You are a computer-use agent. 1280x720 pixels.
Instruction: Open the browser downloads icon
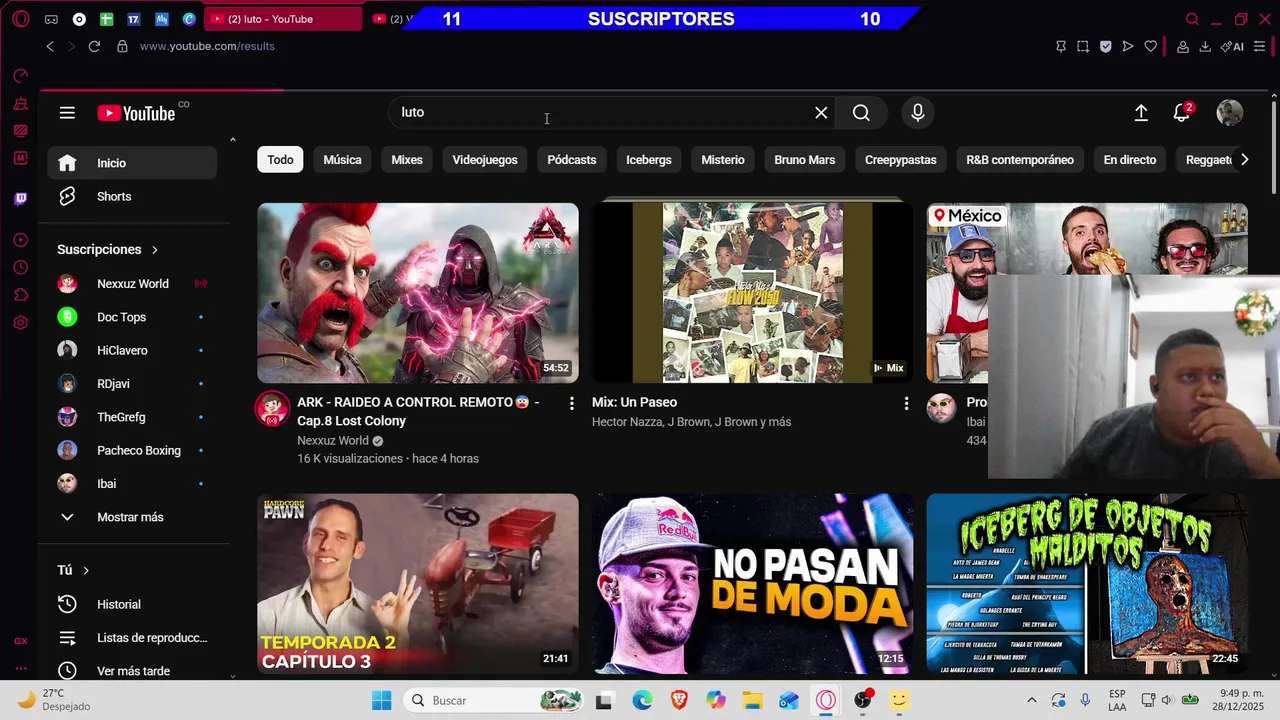(x=1205, y=46)
